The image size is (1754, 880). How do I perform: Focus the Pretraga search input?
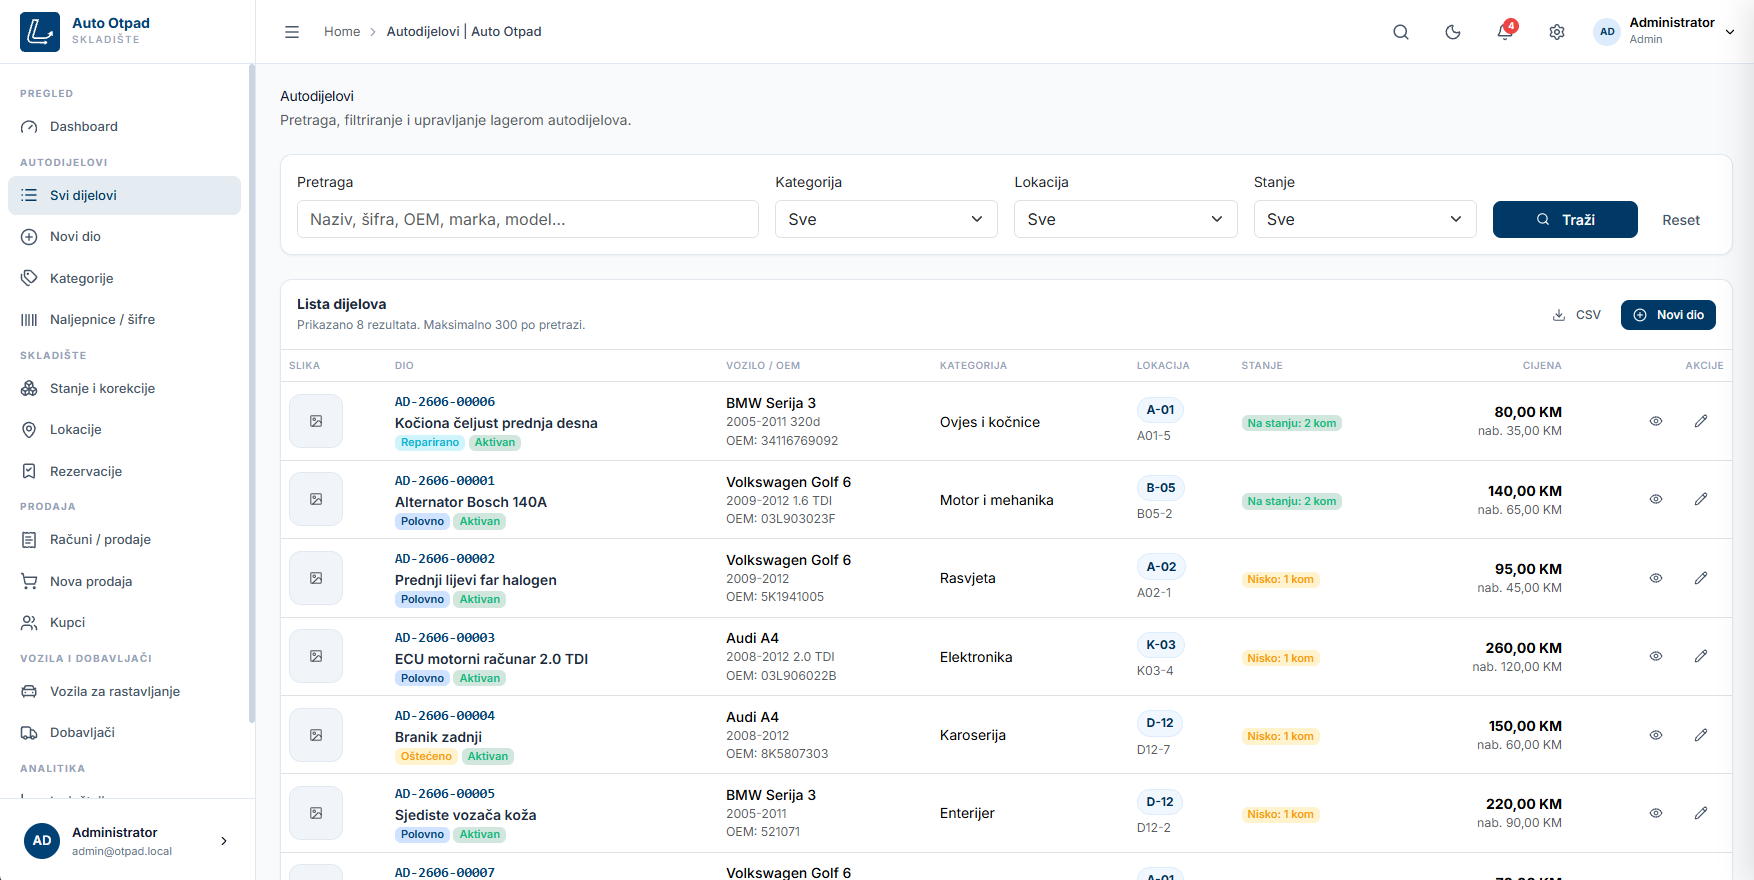point(528,219)
